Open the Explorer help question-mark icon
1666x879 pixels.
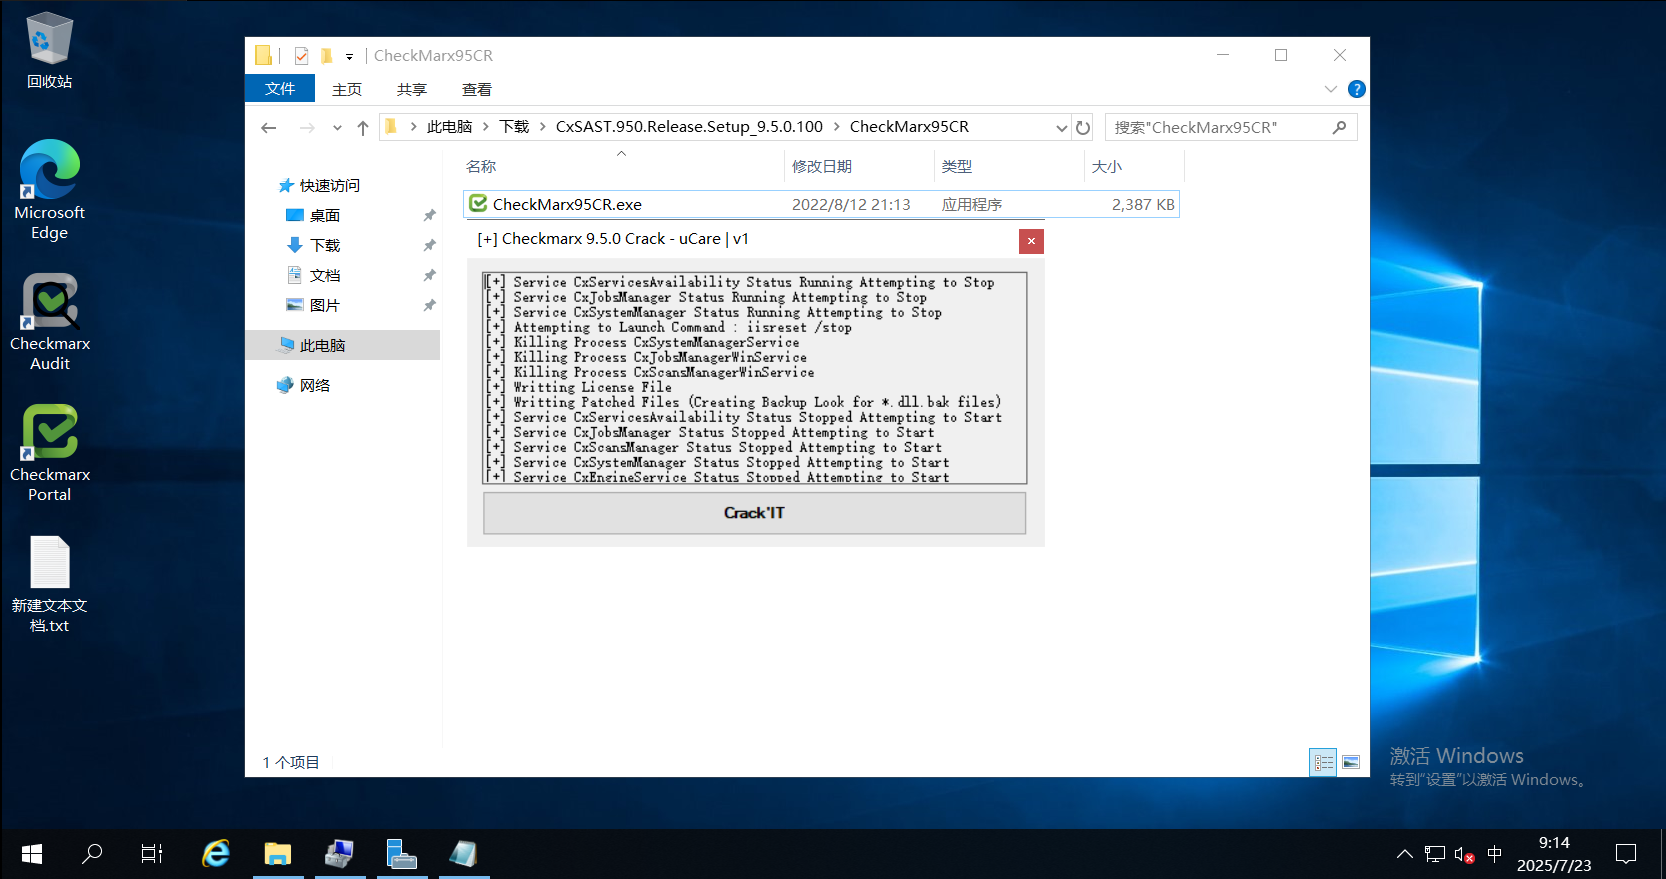[x=1356, y=89]
